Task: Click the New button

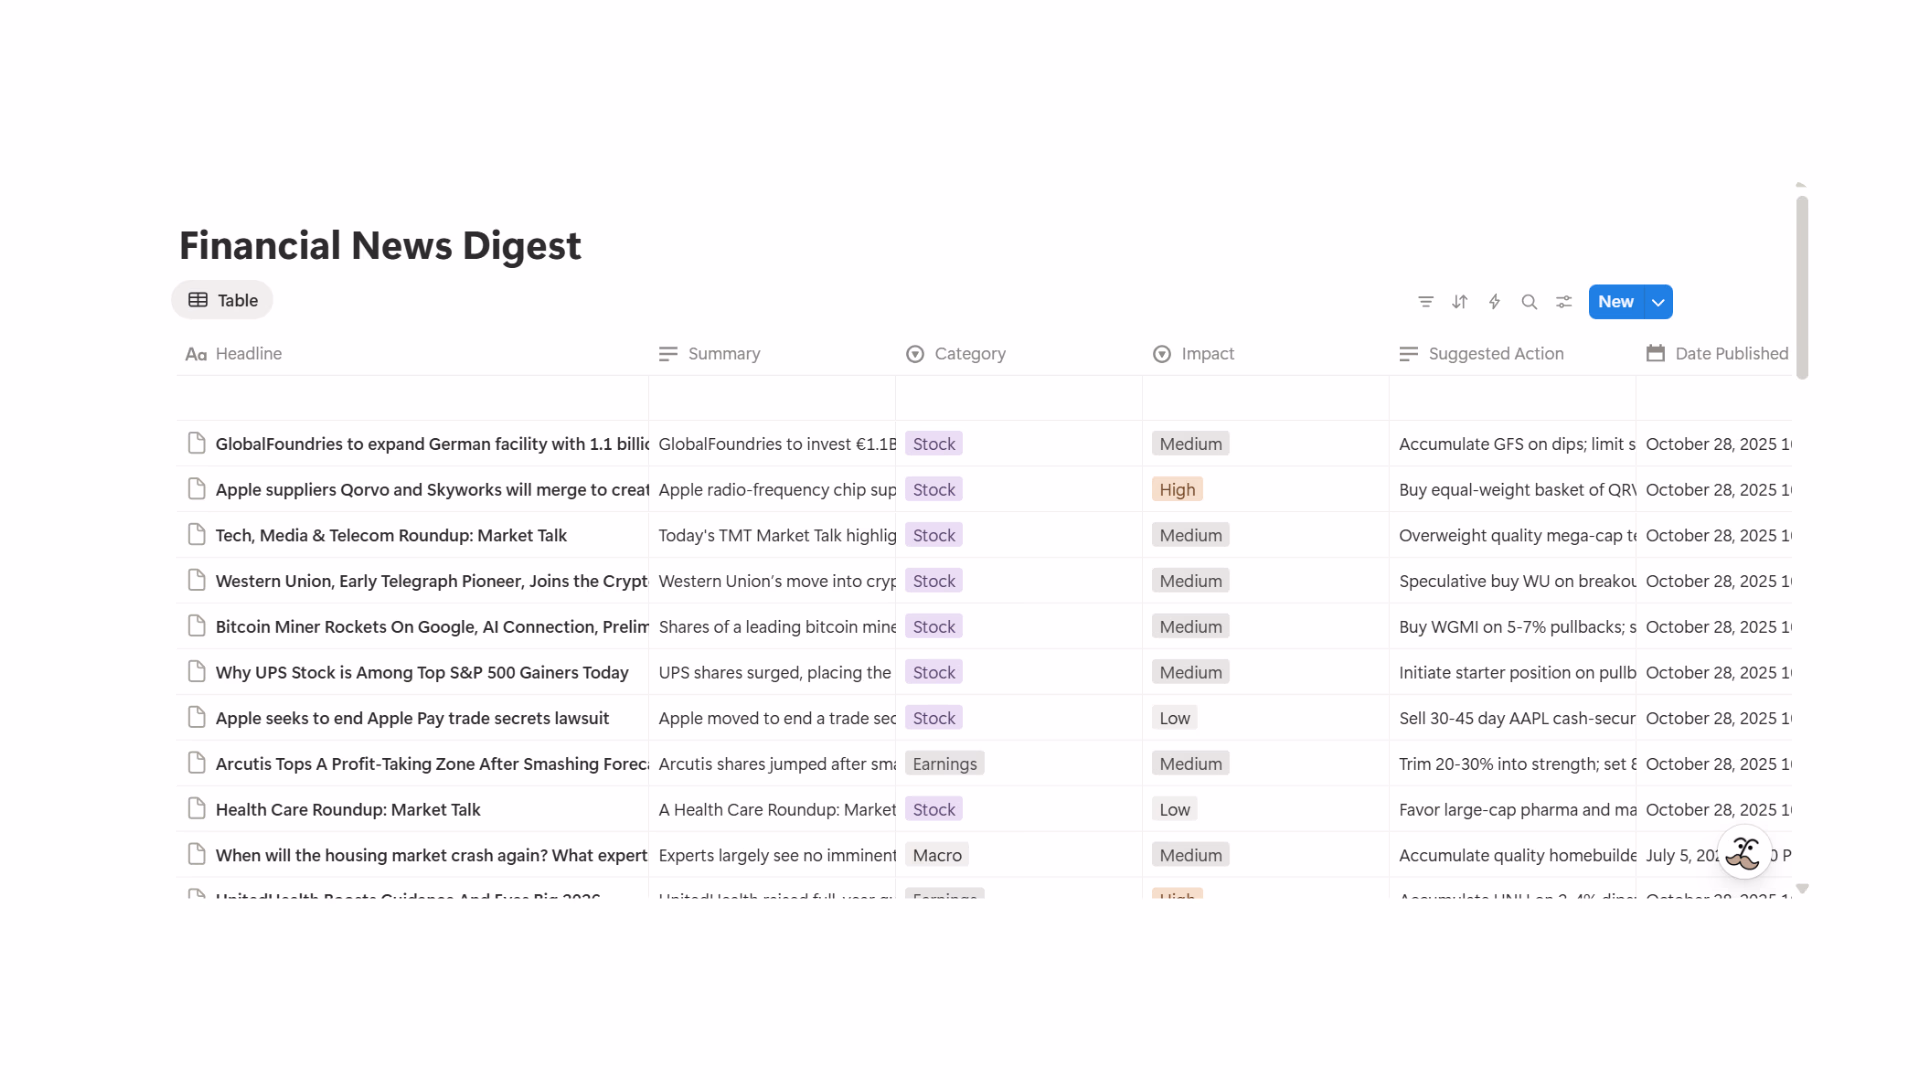Action: (x=1615, y=302)
